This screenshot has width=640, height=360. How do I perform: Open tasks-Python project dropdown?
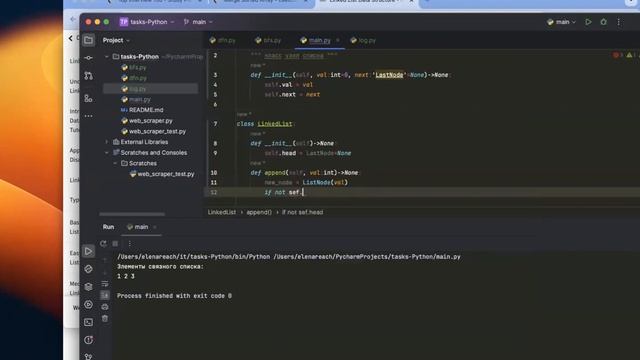coord(147,22)
